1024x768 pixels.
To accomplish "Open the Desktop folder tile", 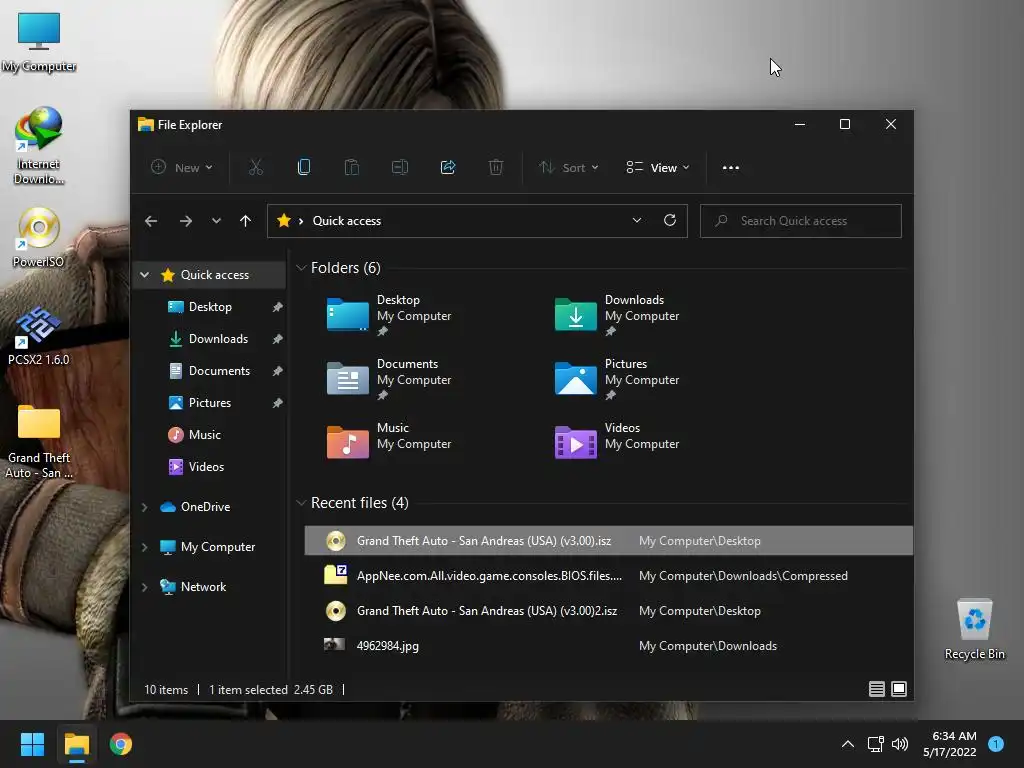I will pyautogui.click(x=390, y=315).
